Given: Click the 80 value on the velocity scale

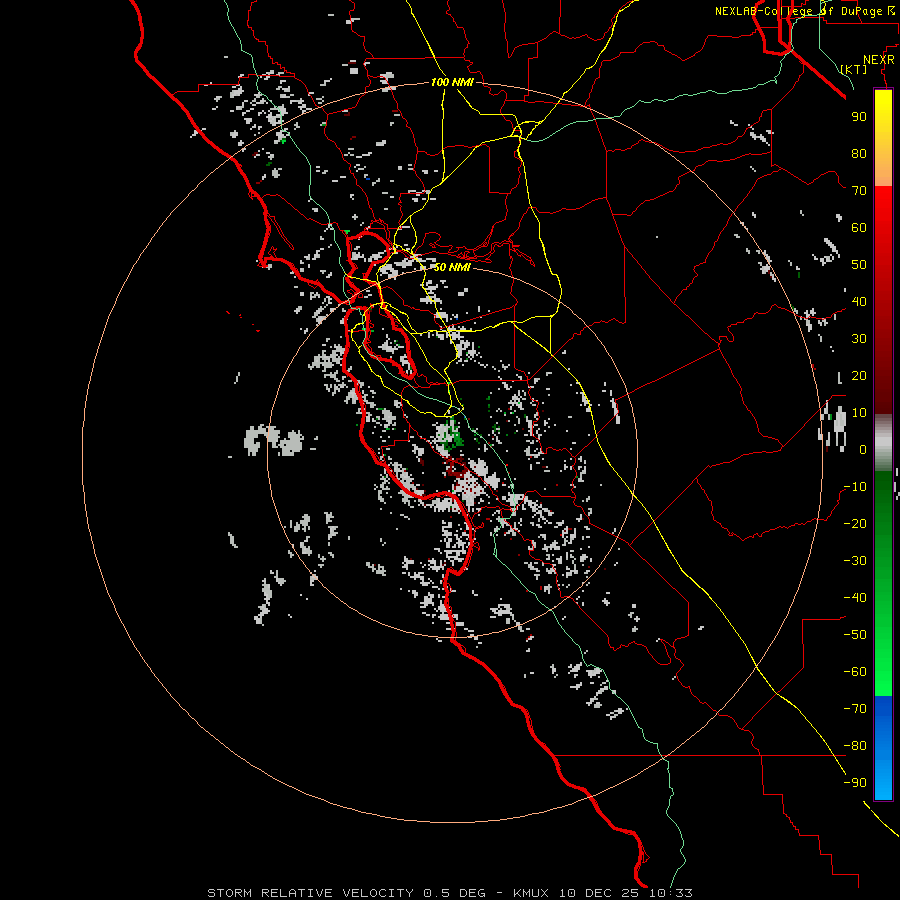Looking at the screenshot, I should click(859, 153).
